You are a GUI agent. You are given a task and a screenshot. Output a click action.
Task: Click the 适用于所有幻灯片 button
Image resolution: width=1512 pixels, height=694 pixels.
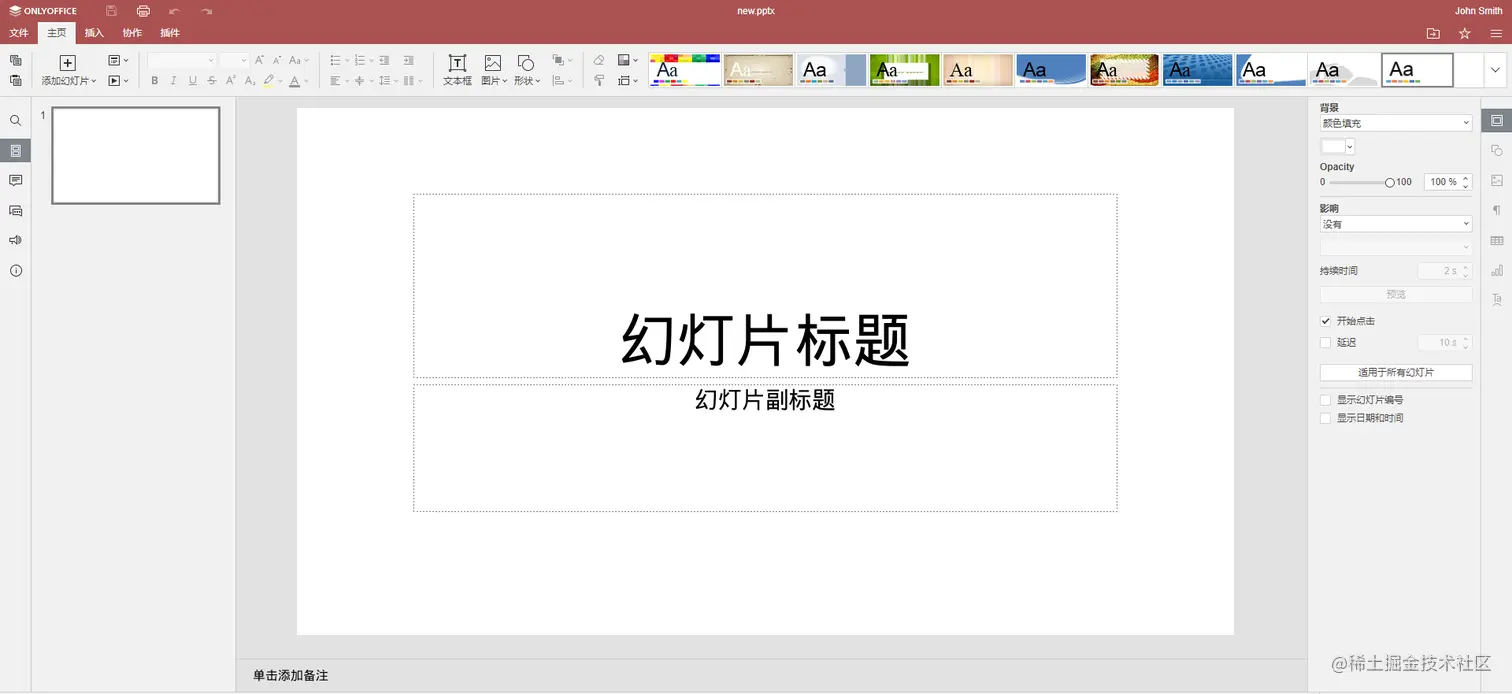click(1395, 372)
